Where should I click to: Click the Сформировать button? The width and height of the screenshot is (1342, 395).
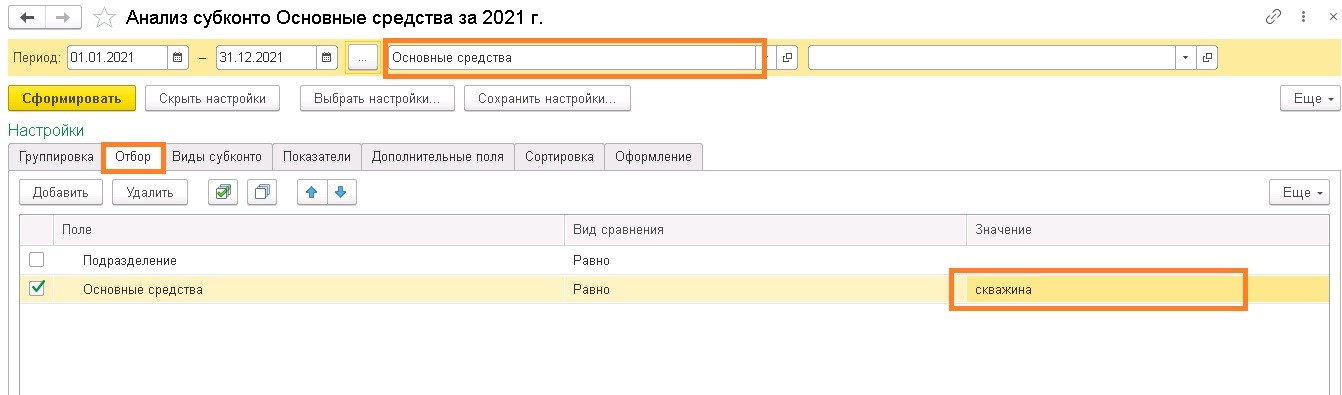pyautogui.click(x=71, y=98)
